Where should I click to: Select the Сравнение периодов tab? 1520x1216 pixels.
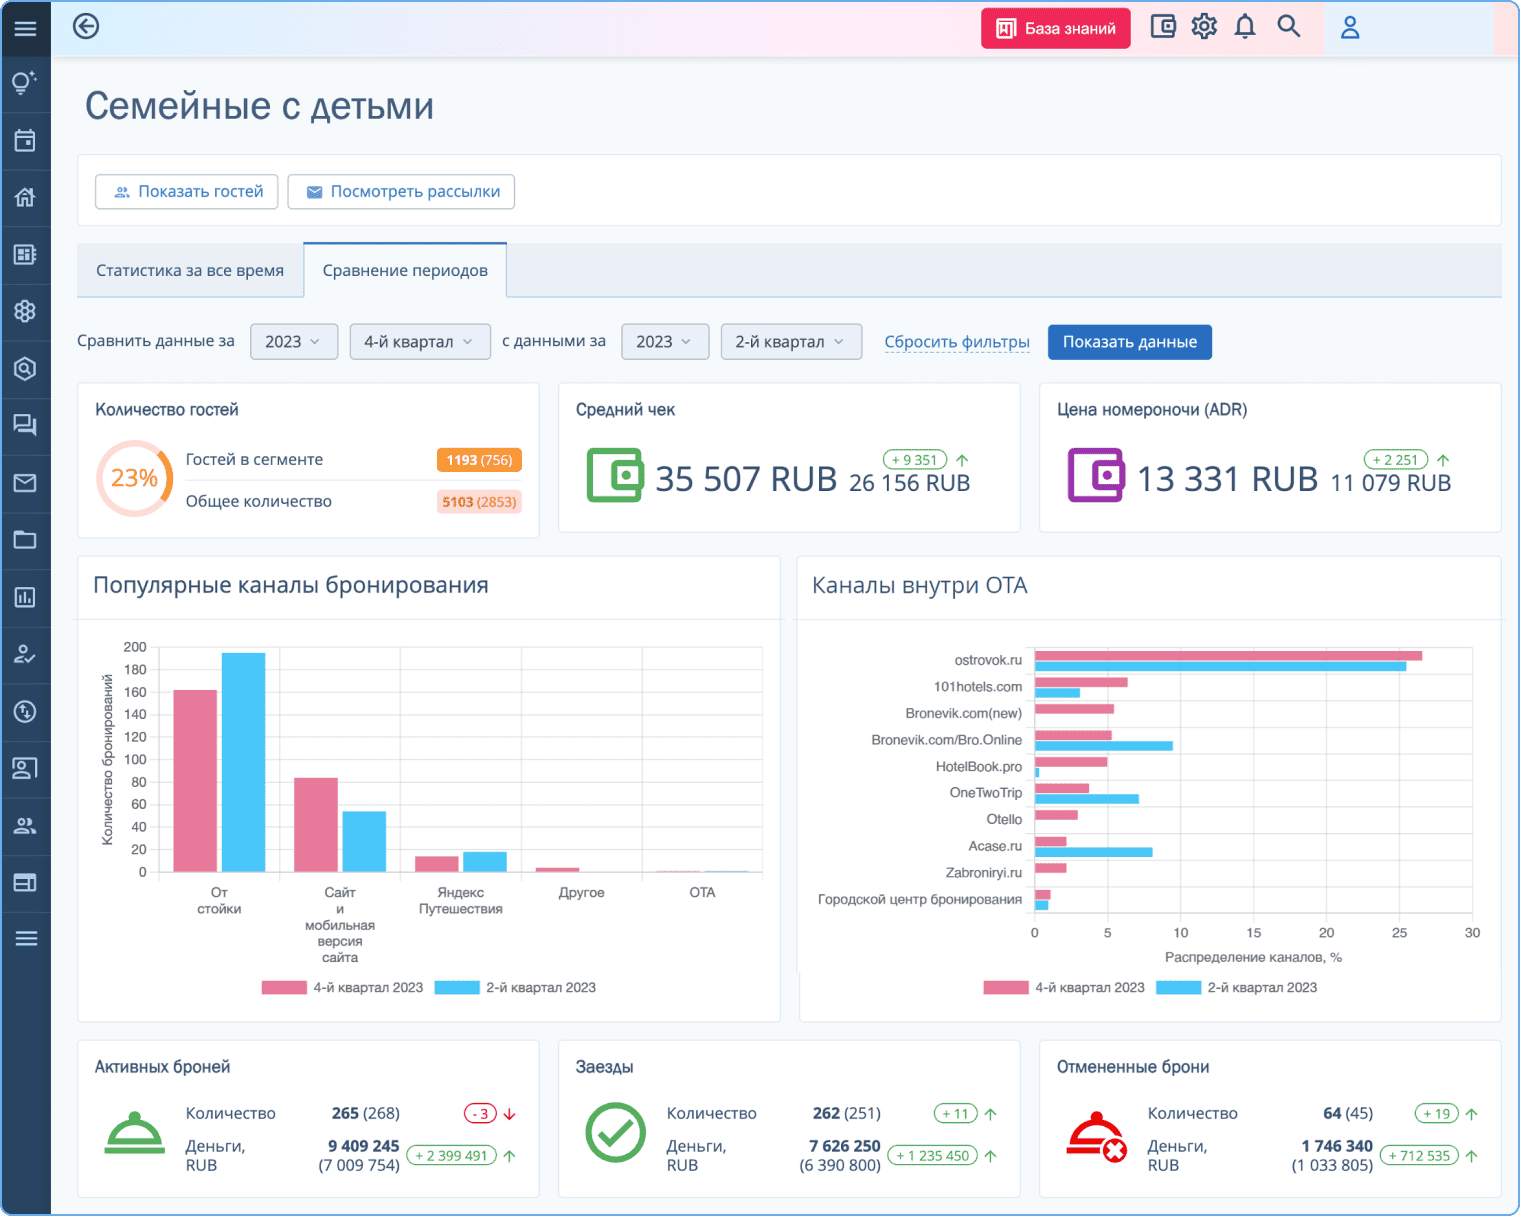405,271
